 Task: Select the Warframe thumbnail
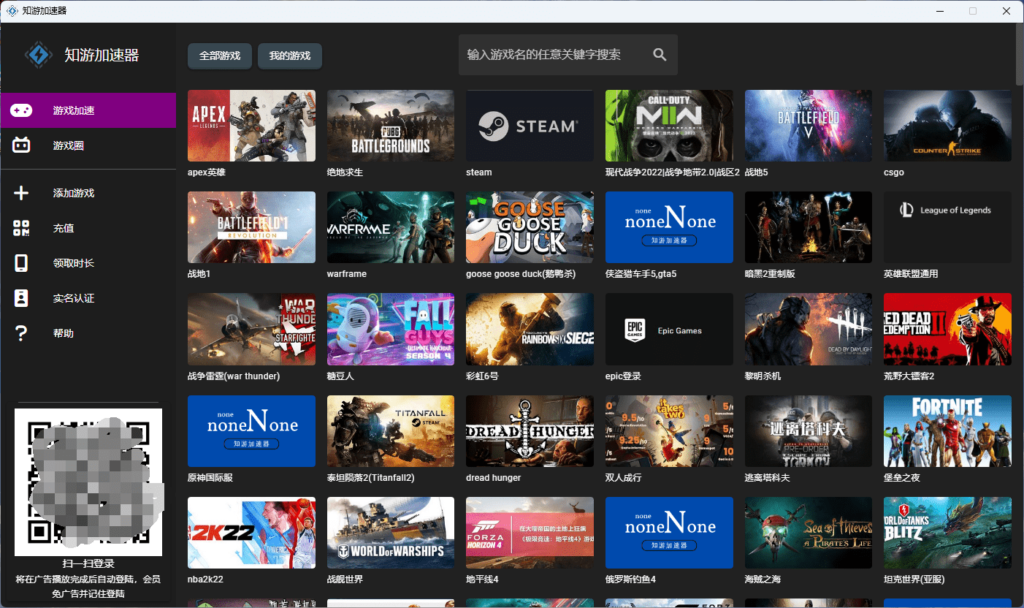point(391,227)
